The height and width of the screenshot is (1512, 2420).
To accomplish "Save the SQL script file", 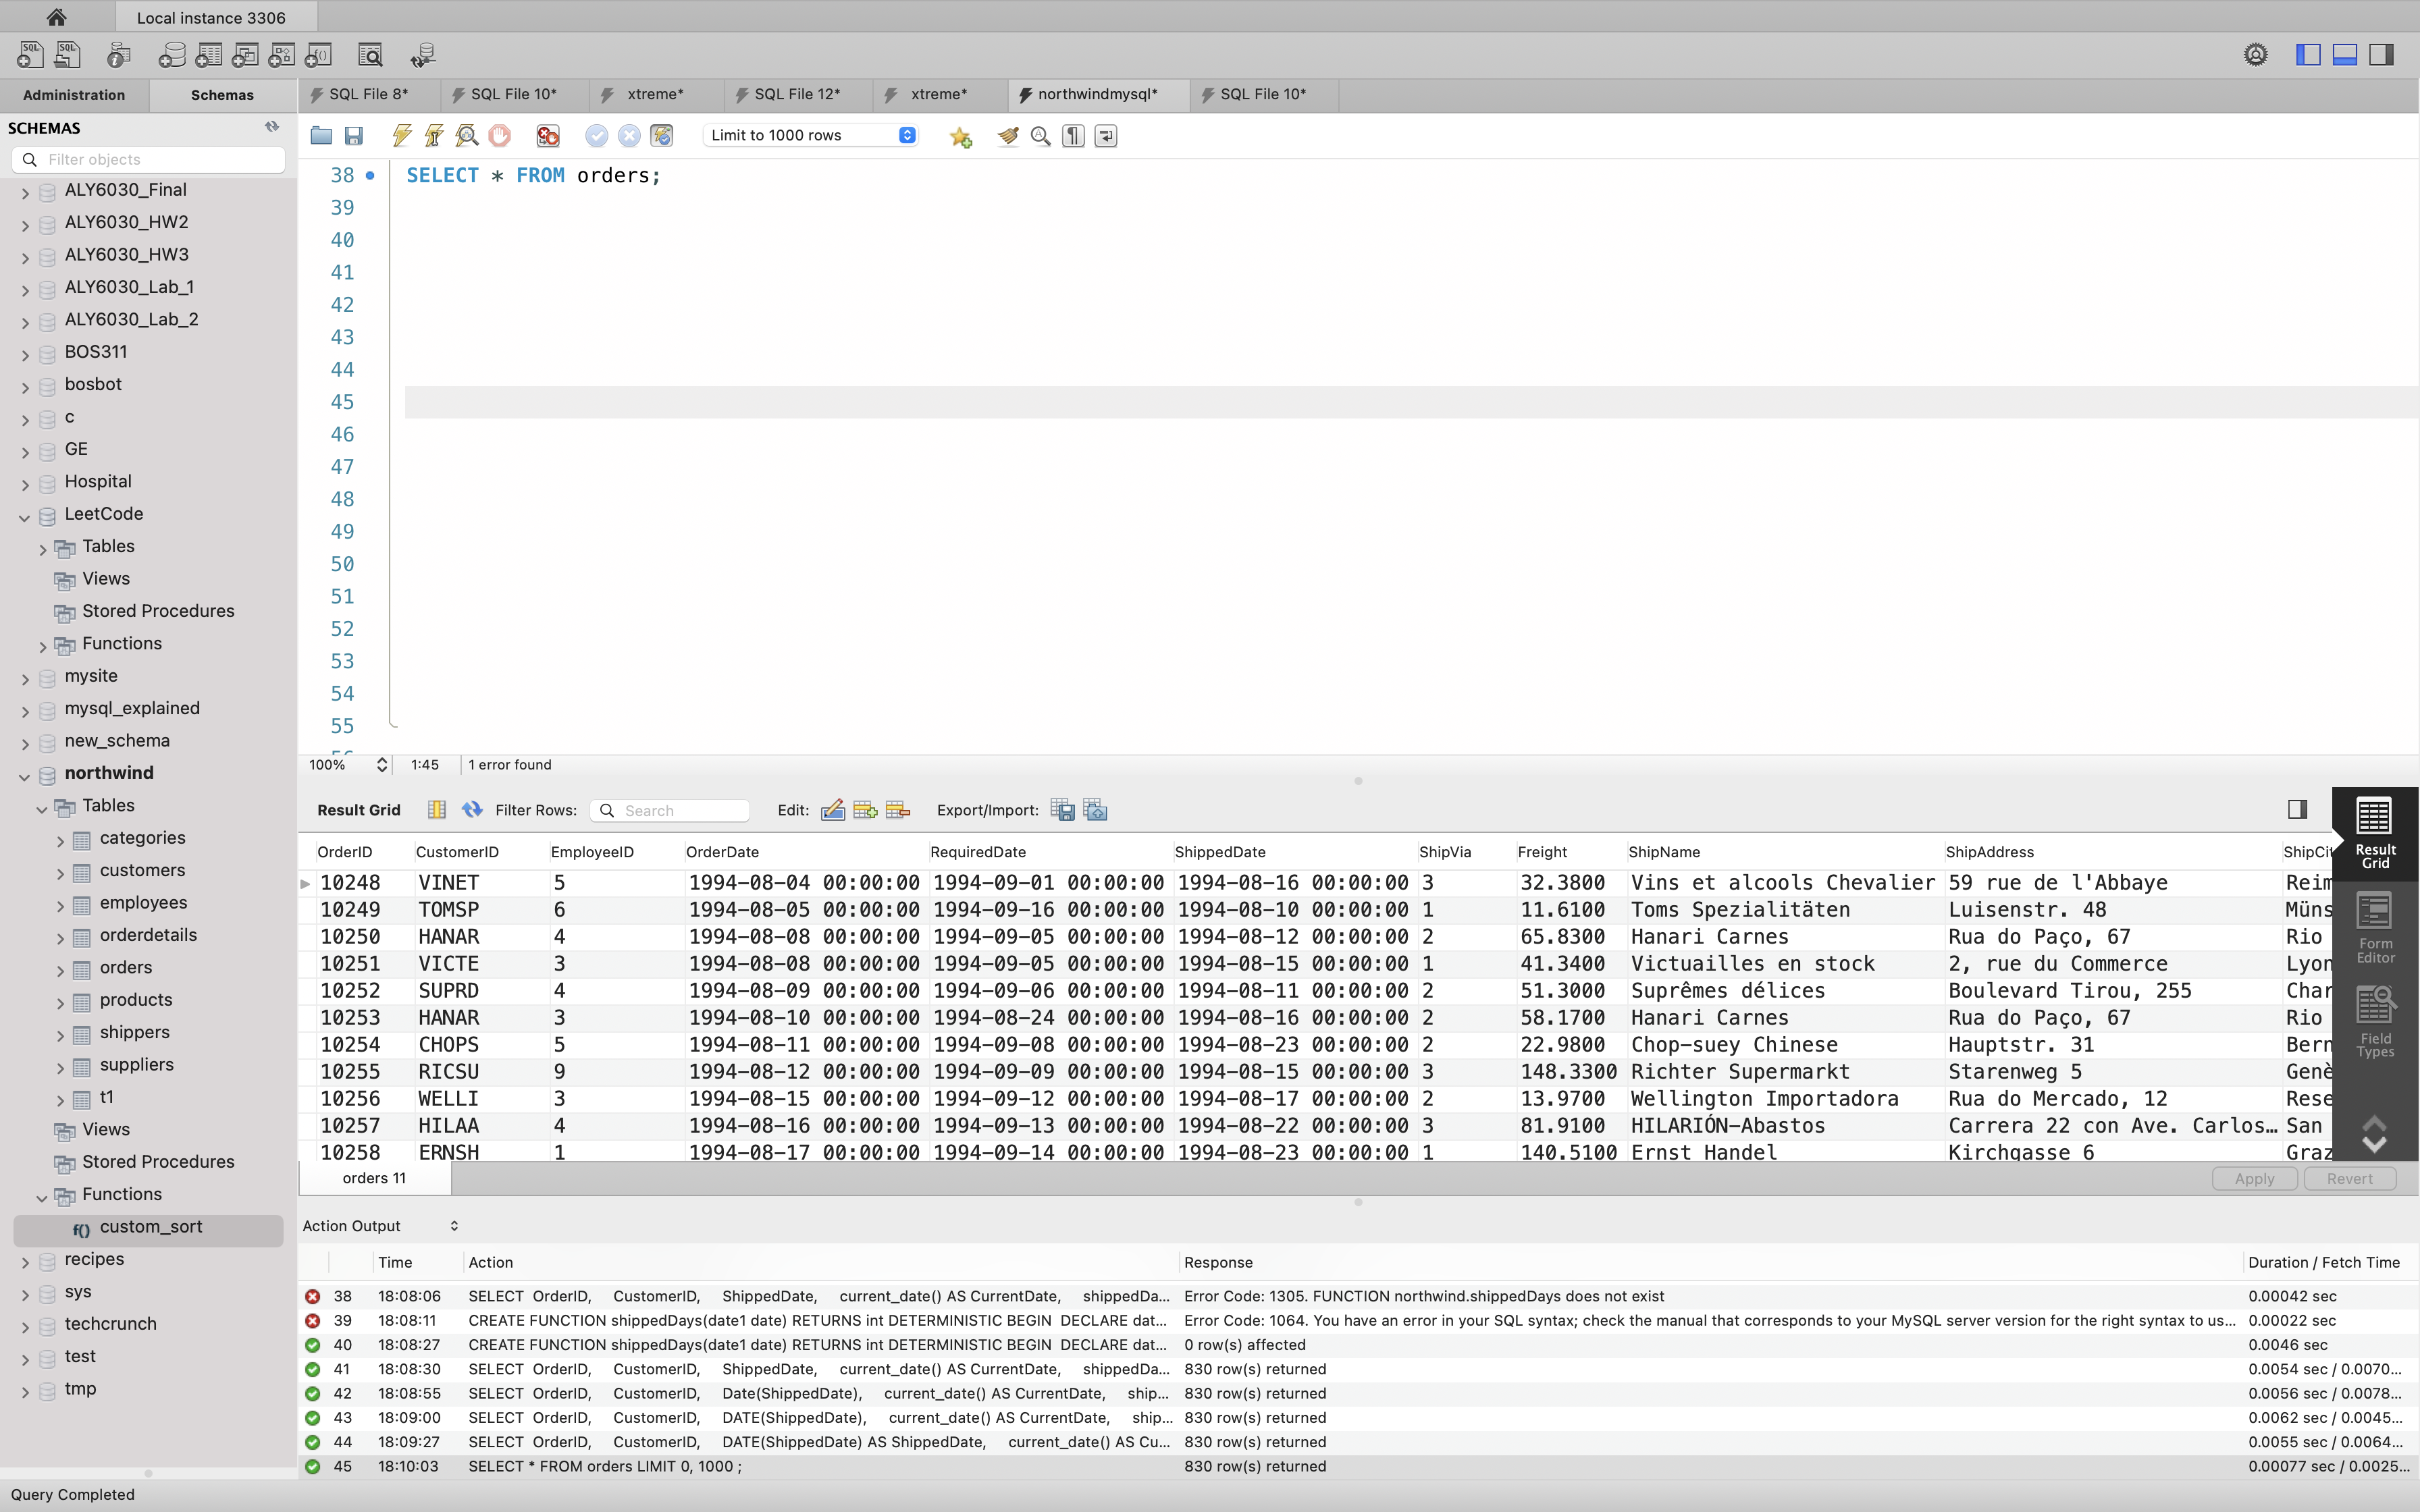I will point(354,136).
